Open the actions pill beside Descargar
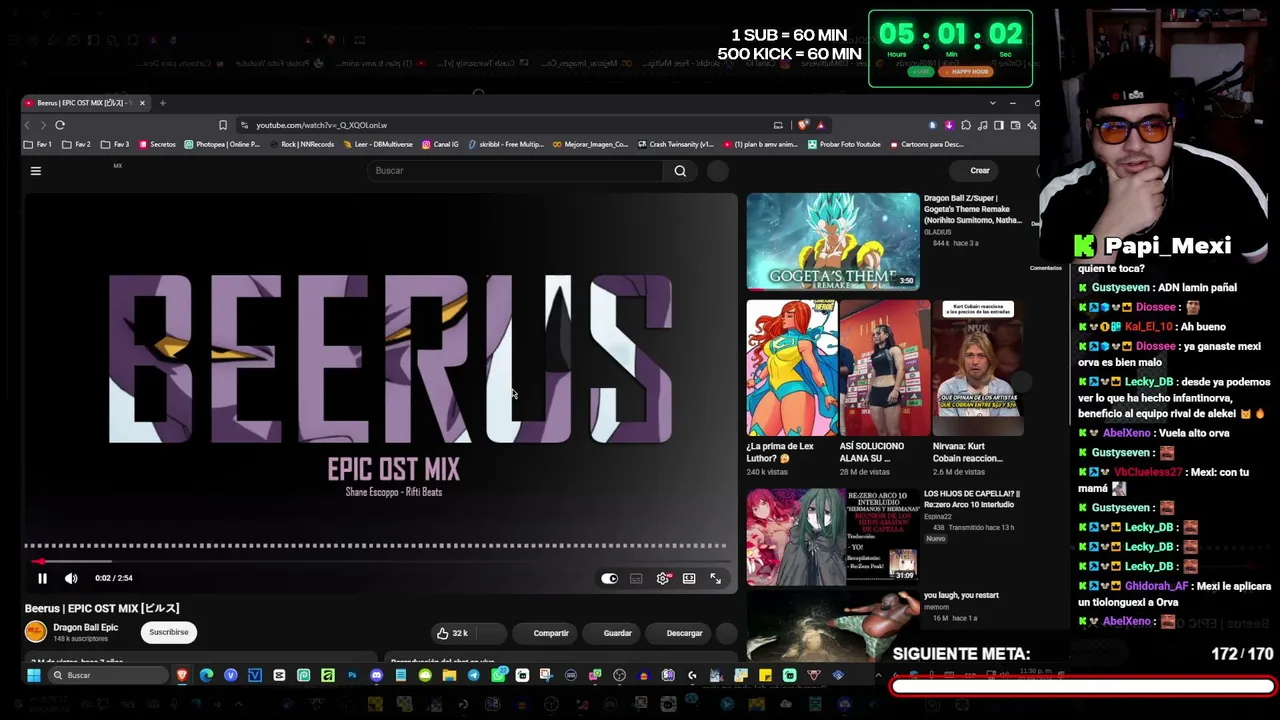This screenshot has width=1280, height=720. pyautogui.click(x=727, y=633)
